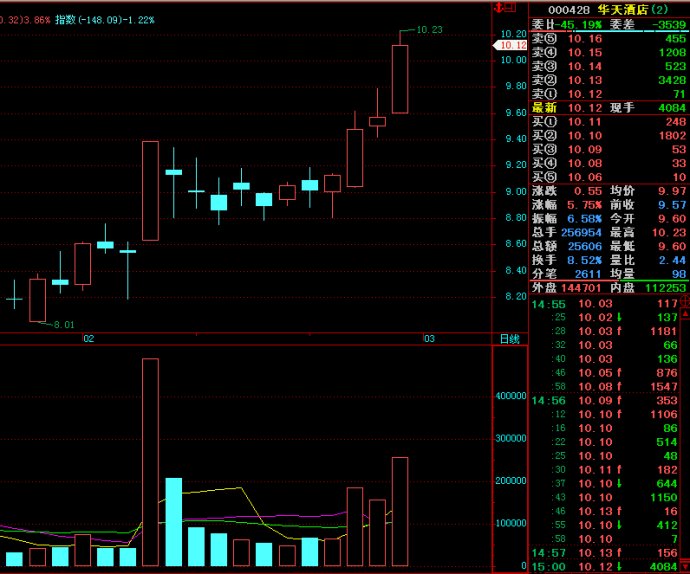Click the low price label 8.01 on chart
This screenshot has height=574, width=690.
coord(64,325)
